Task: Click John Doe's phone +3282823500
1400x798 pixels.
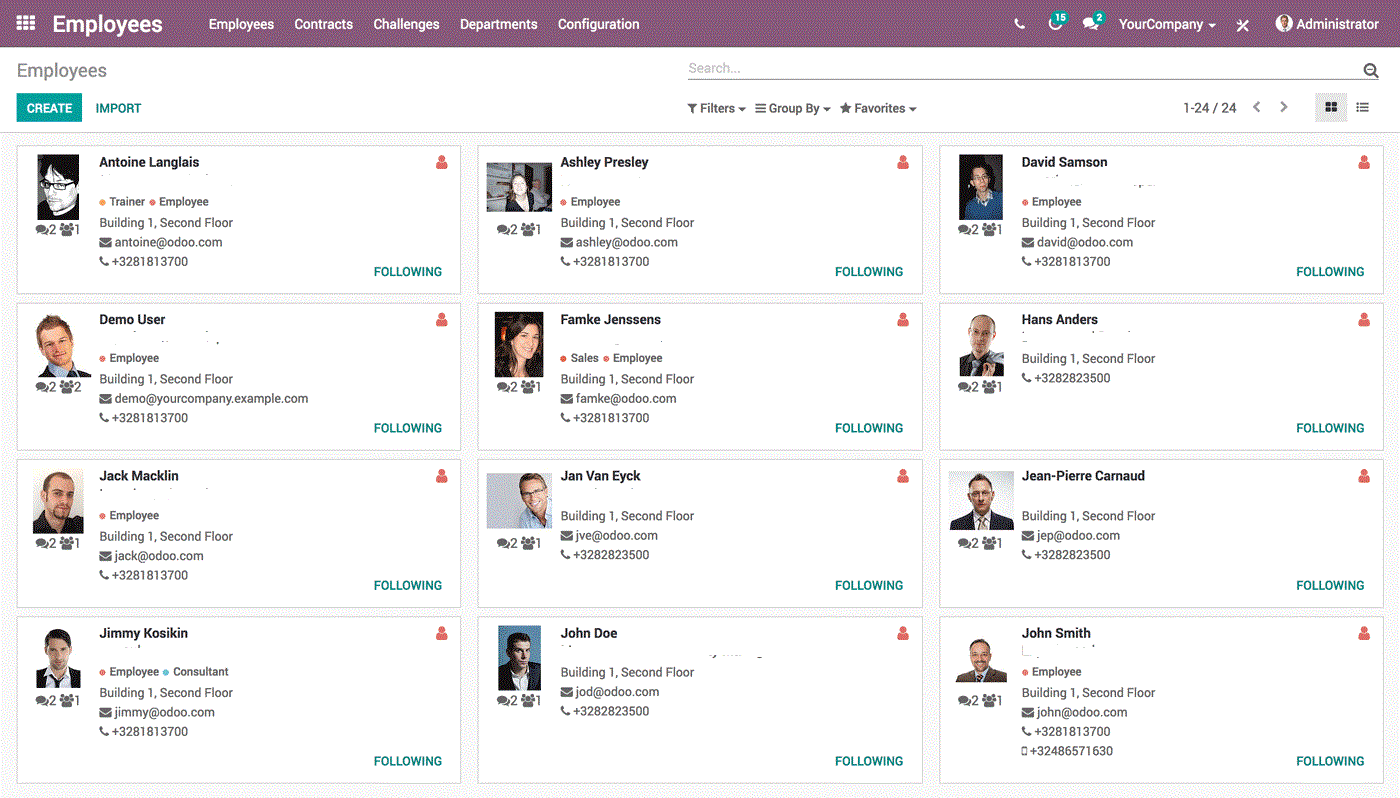Action: click(611, 712)
